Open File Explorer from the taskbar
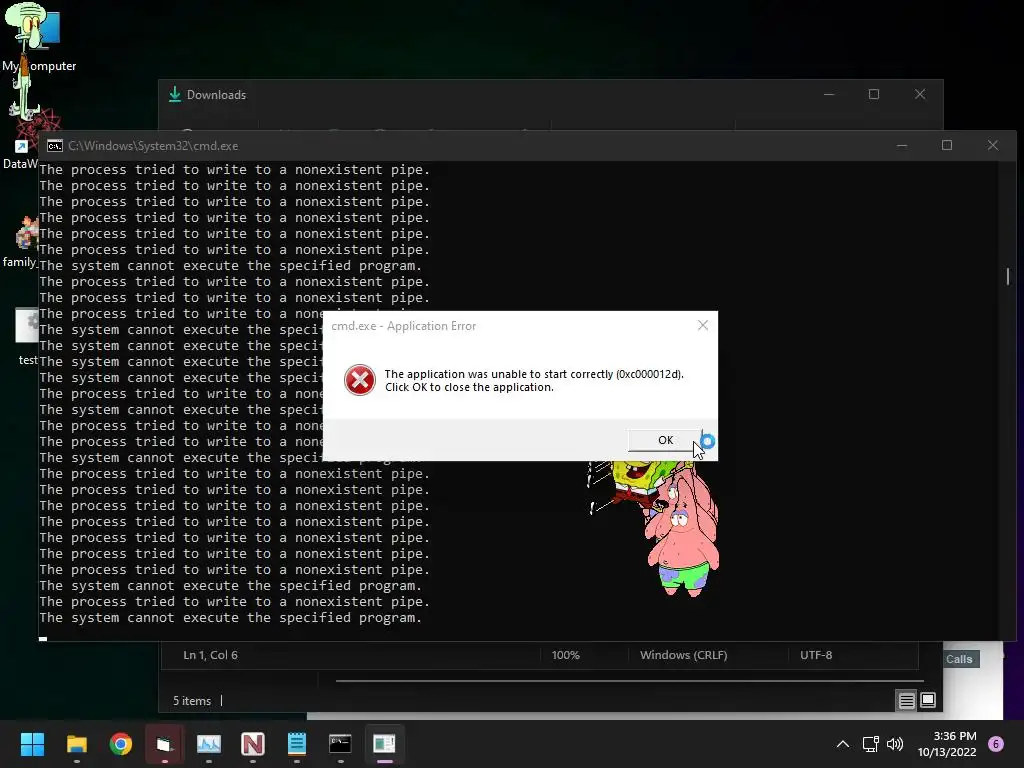Screen dimensions: 1024x768 (76, 744)
